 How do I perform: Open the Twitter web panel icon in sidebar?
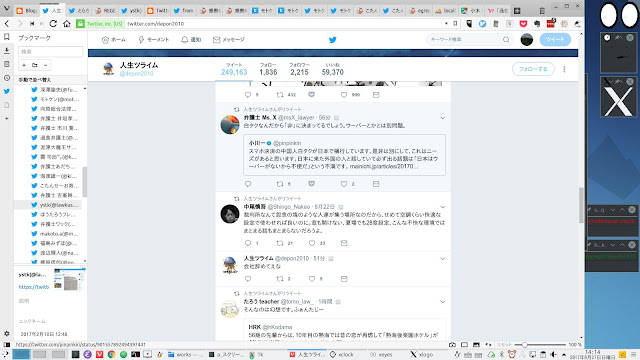tap(7, 91)
